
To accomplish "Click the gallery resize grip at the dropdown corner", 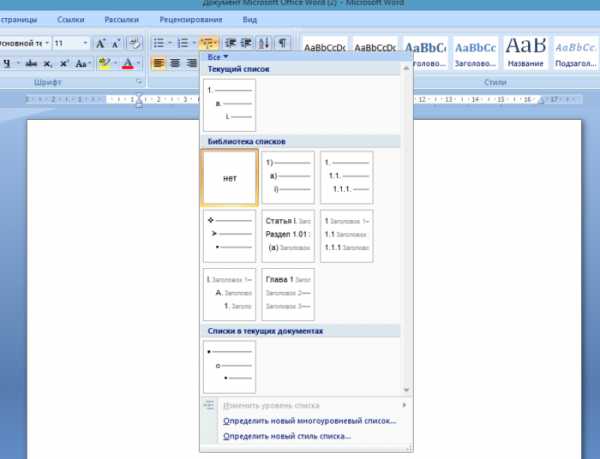I will (409, 448).
